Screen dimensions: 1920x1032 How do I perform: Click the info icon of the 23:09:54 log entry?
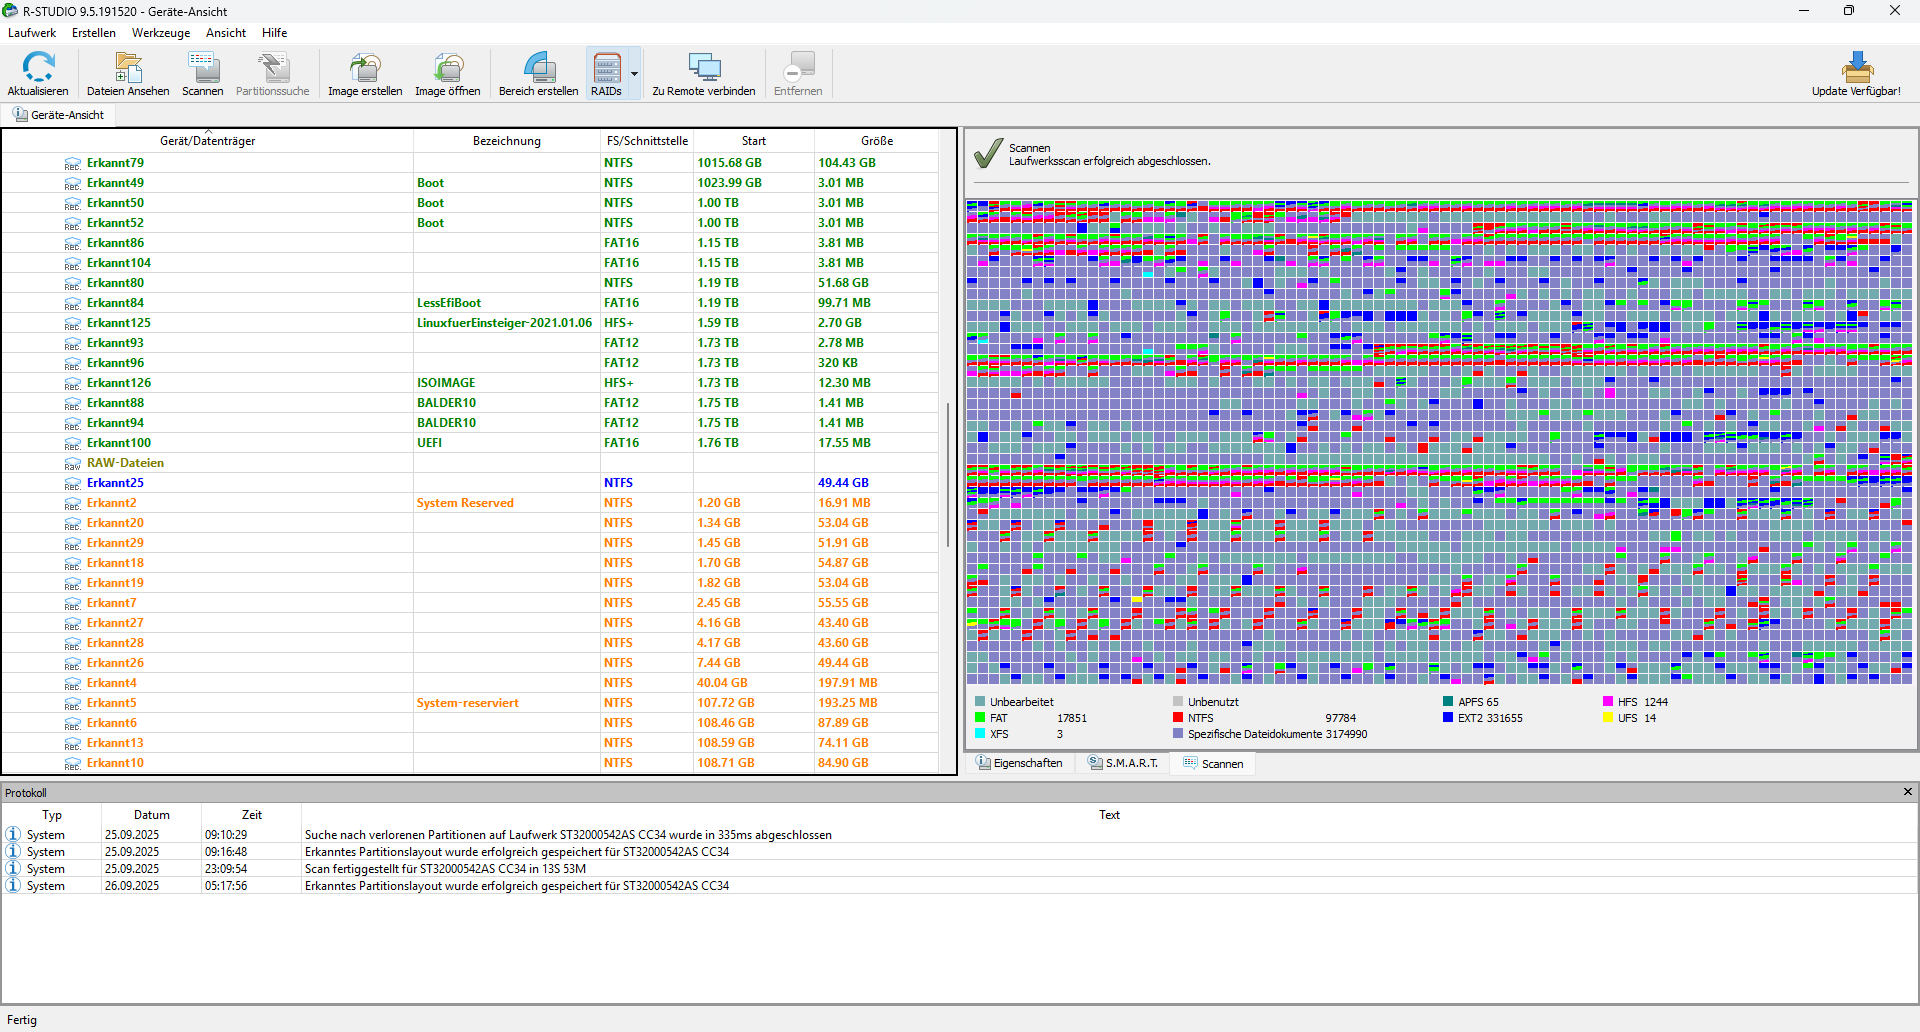pos(13,868)
